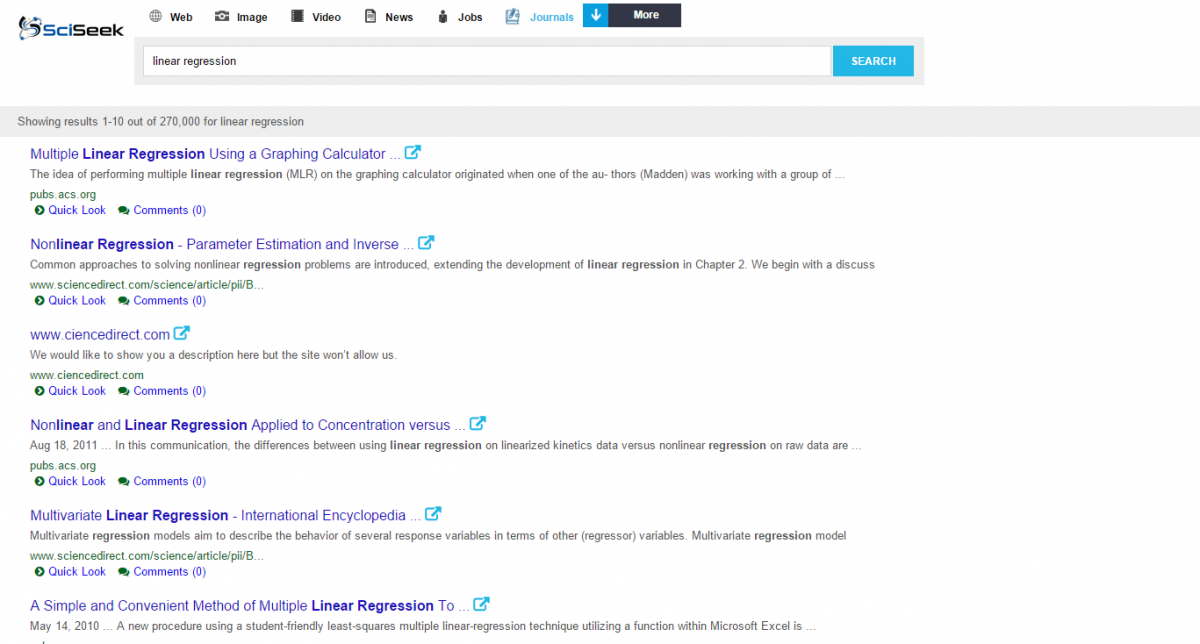Click the SEARCH button

coord(873,61)
